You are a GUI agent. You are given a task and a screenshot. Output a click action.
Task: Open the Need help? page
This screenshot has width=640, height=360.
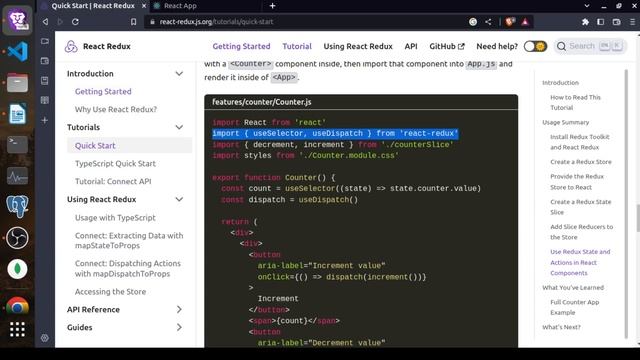pyautogui.click(x=497, y=46)
